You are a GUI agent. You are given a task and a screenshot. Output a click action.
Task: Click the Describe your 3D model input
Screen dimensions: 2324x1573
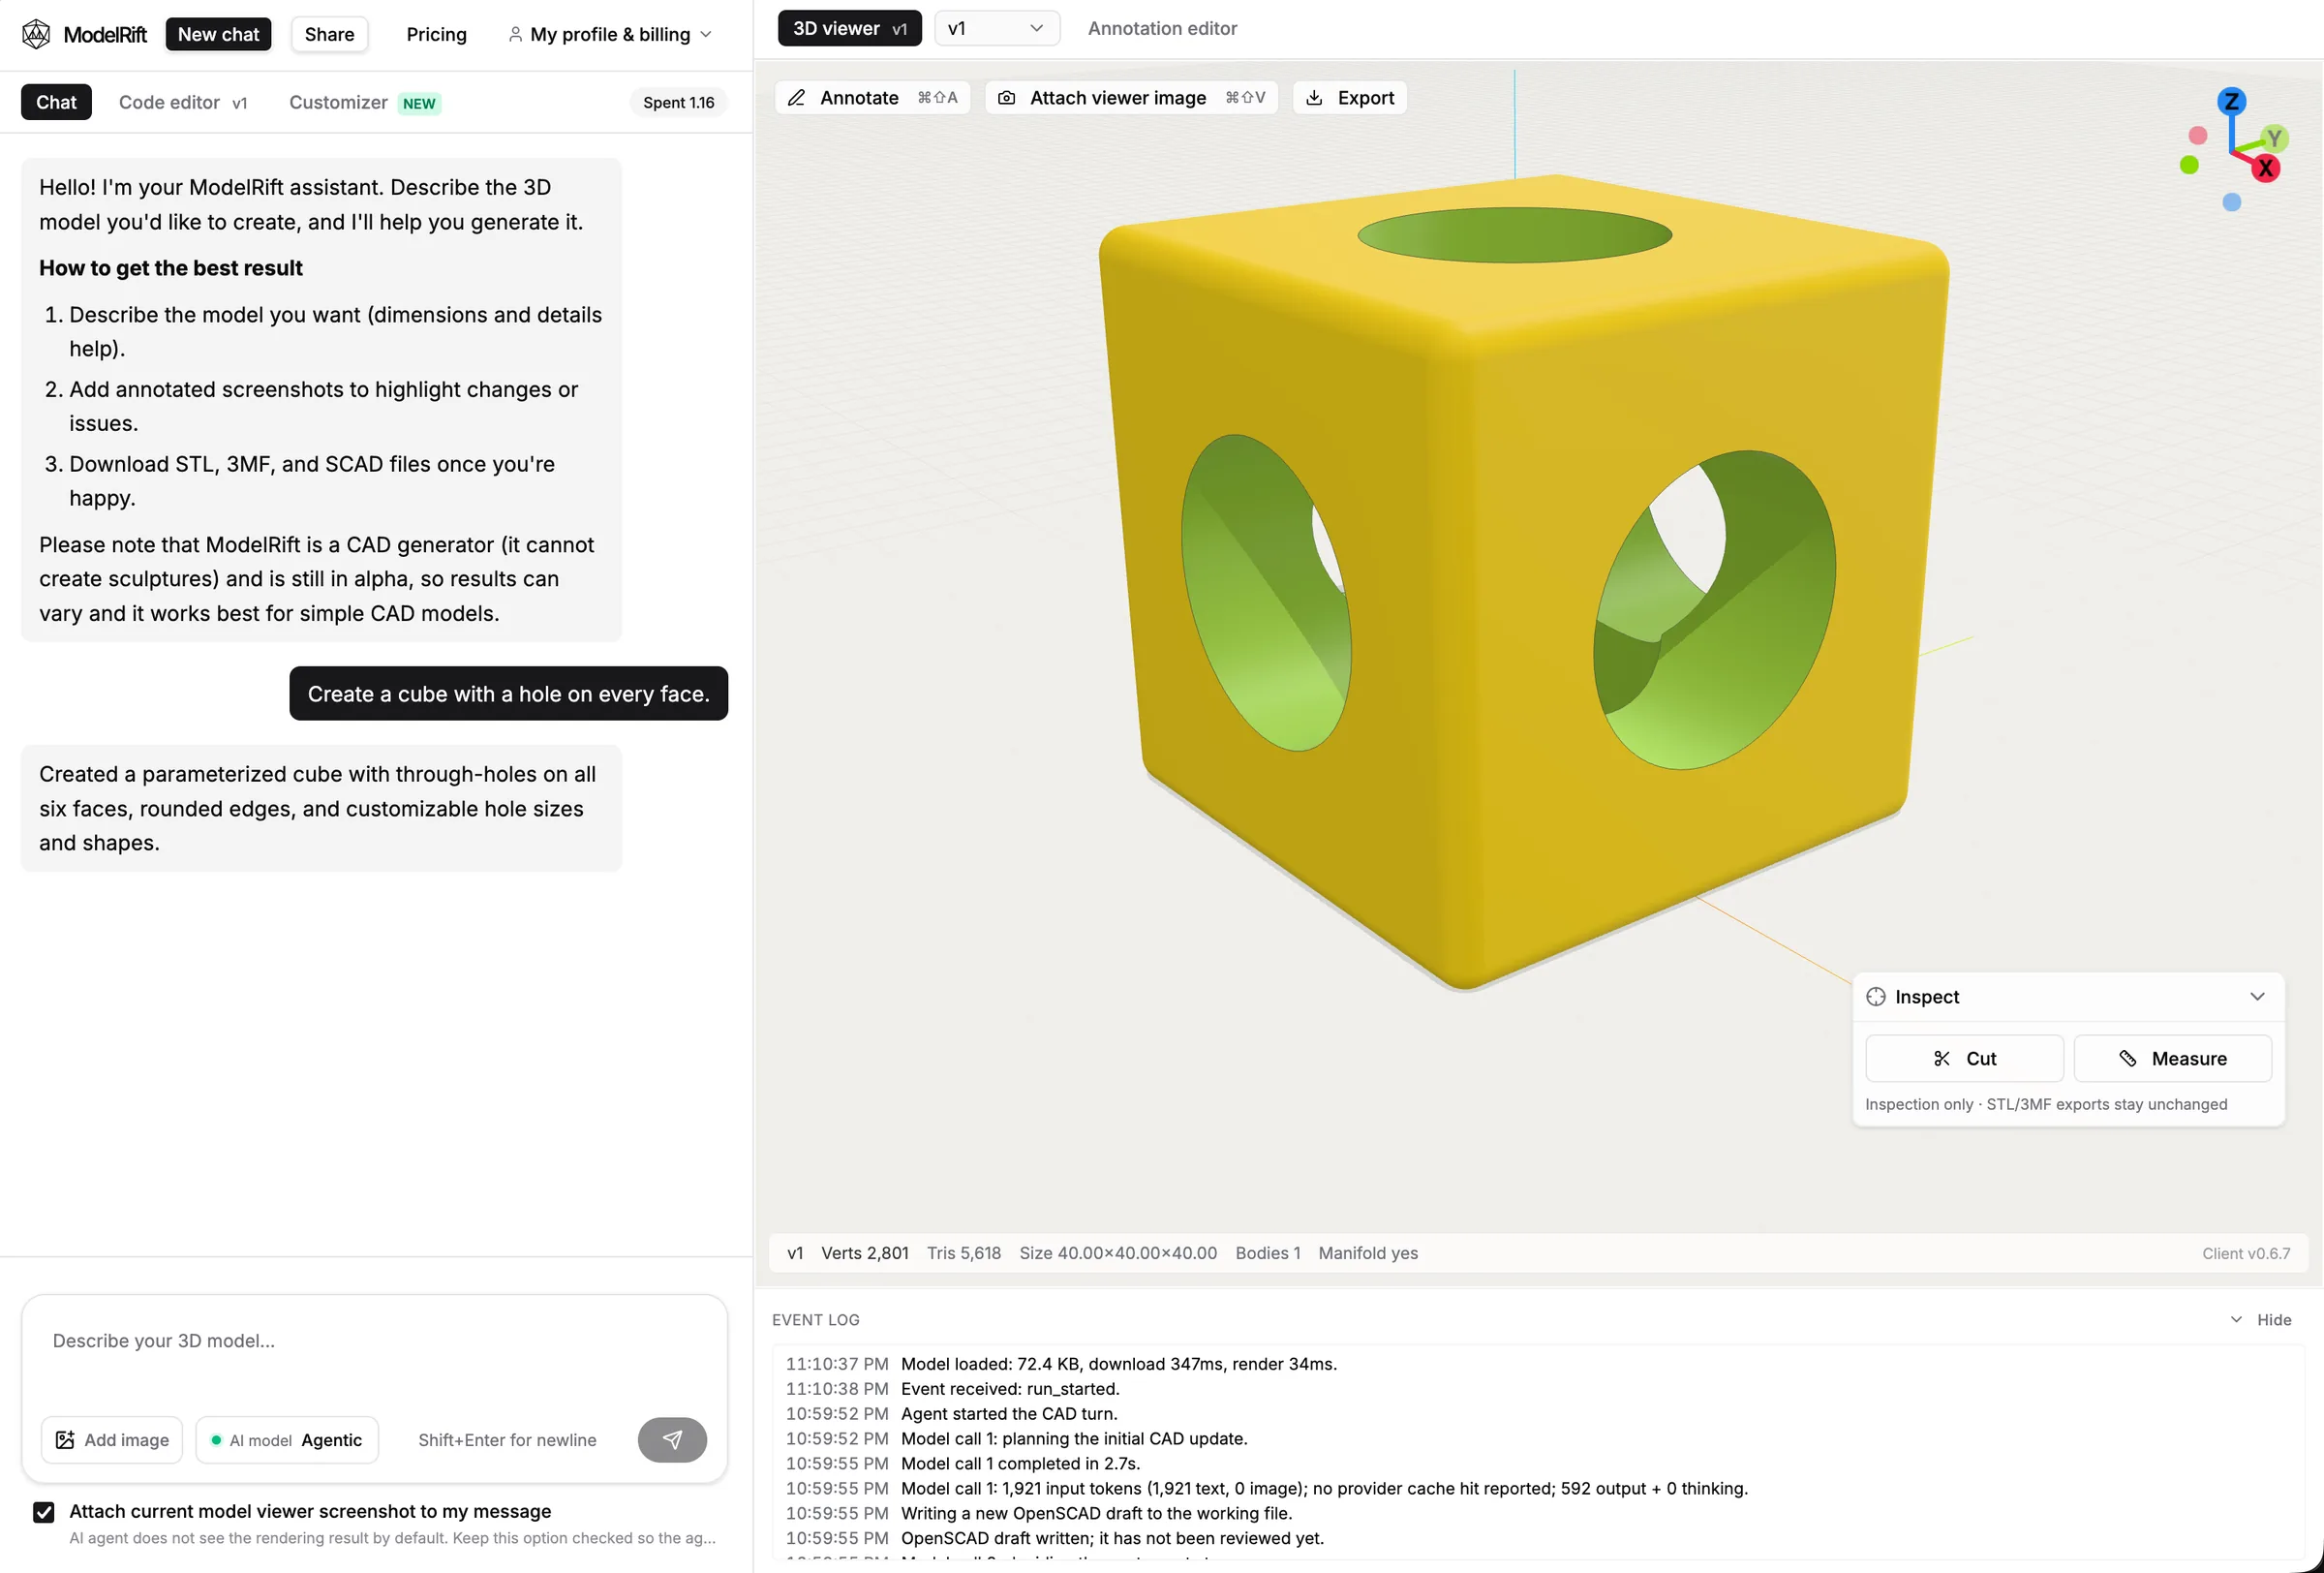(374, 1341)
